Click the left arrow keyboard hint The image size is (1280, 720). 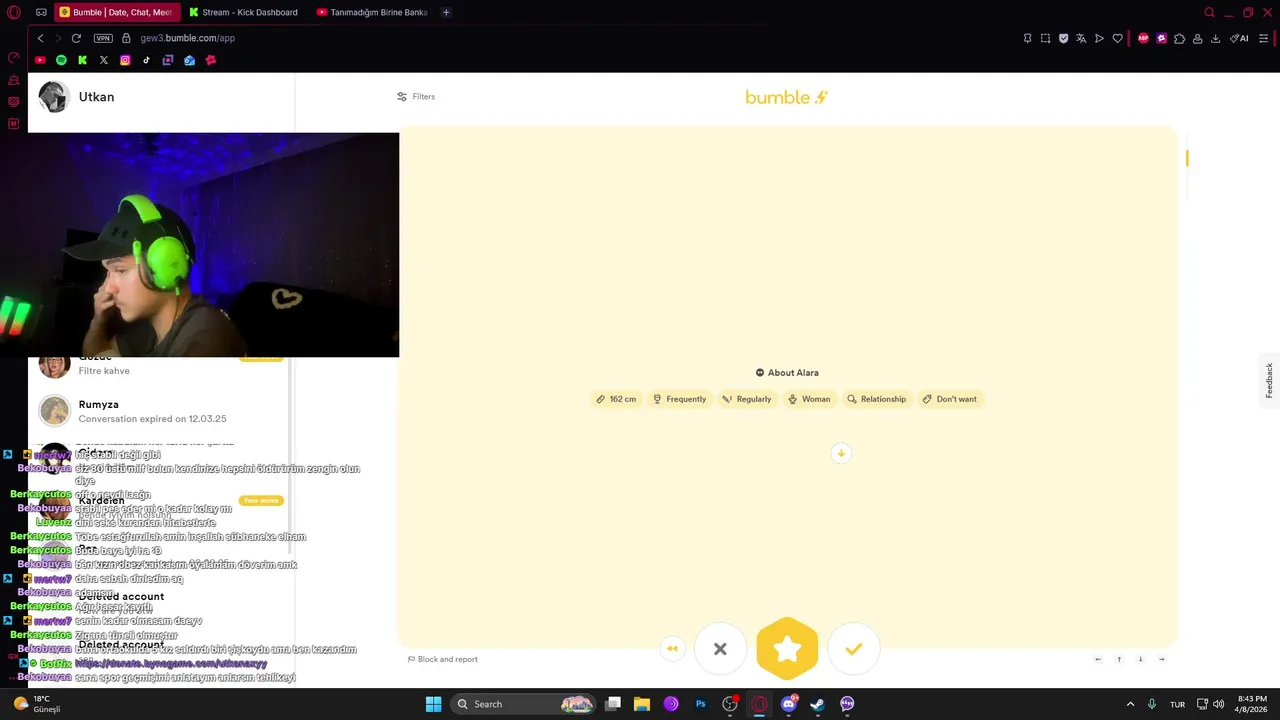(1098, 659)
